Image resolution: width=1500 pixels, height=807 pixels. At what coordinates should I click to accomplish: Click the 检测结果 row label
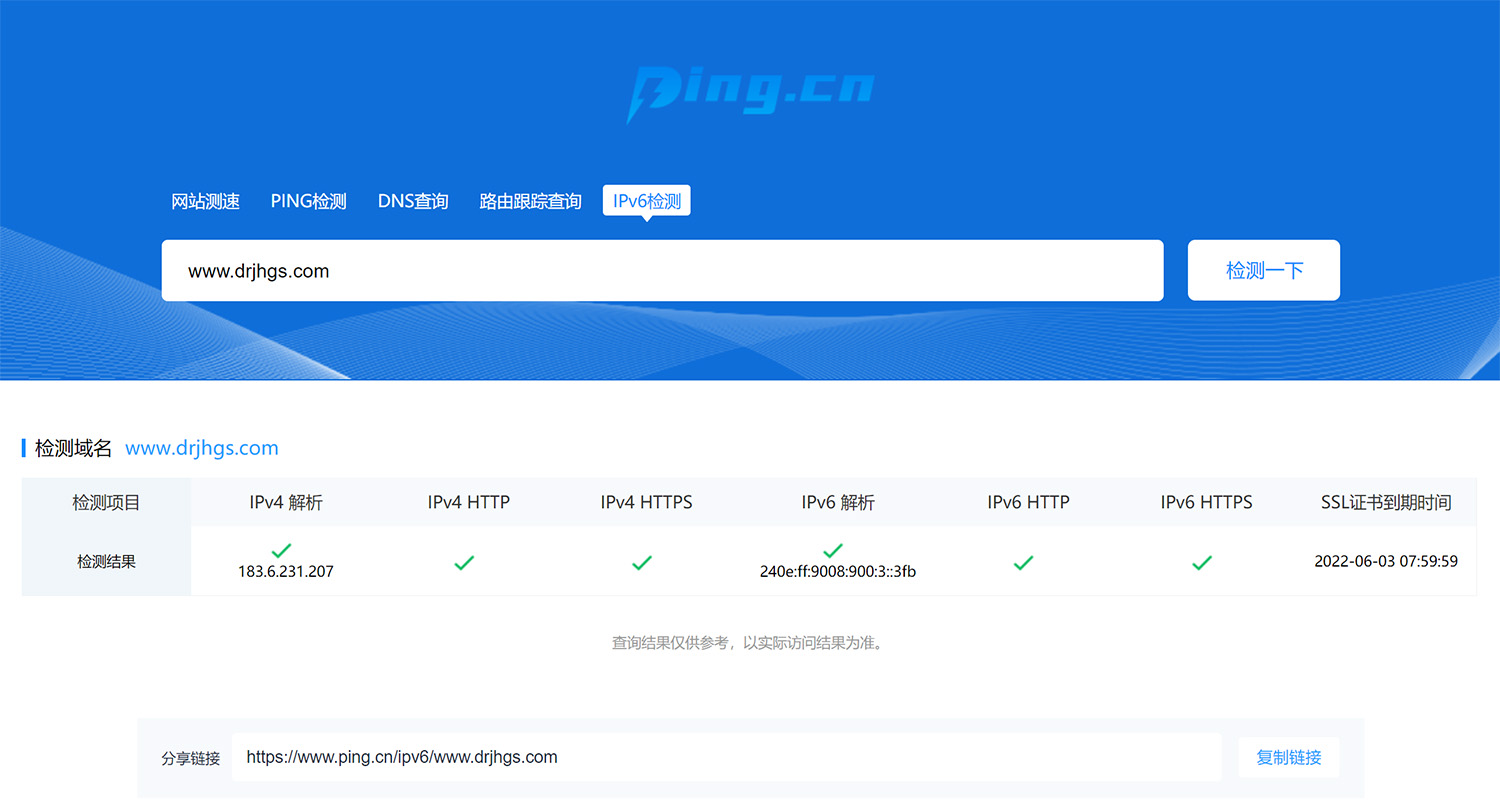tap(106, 562)
